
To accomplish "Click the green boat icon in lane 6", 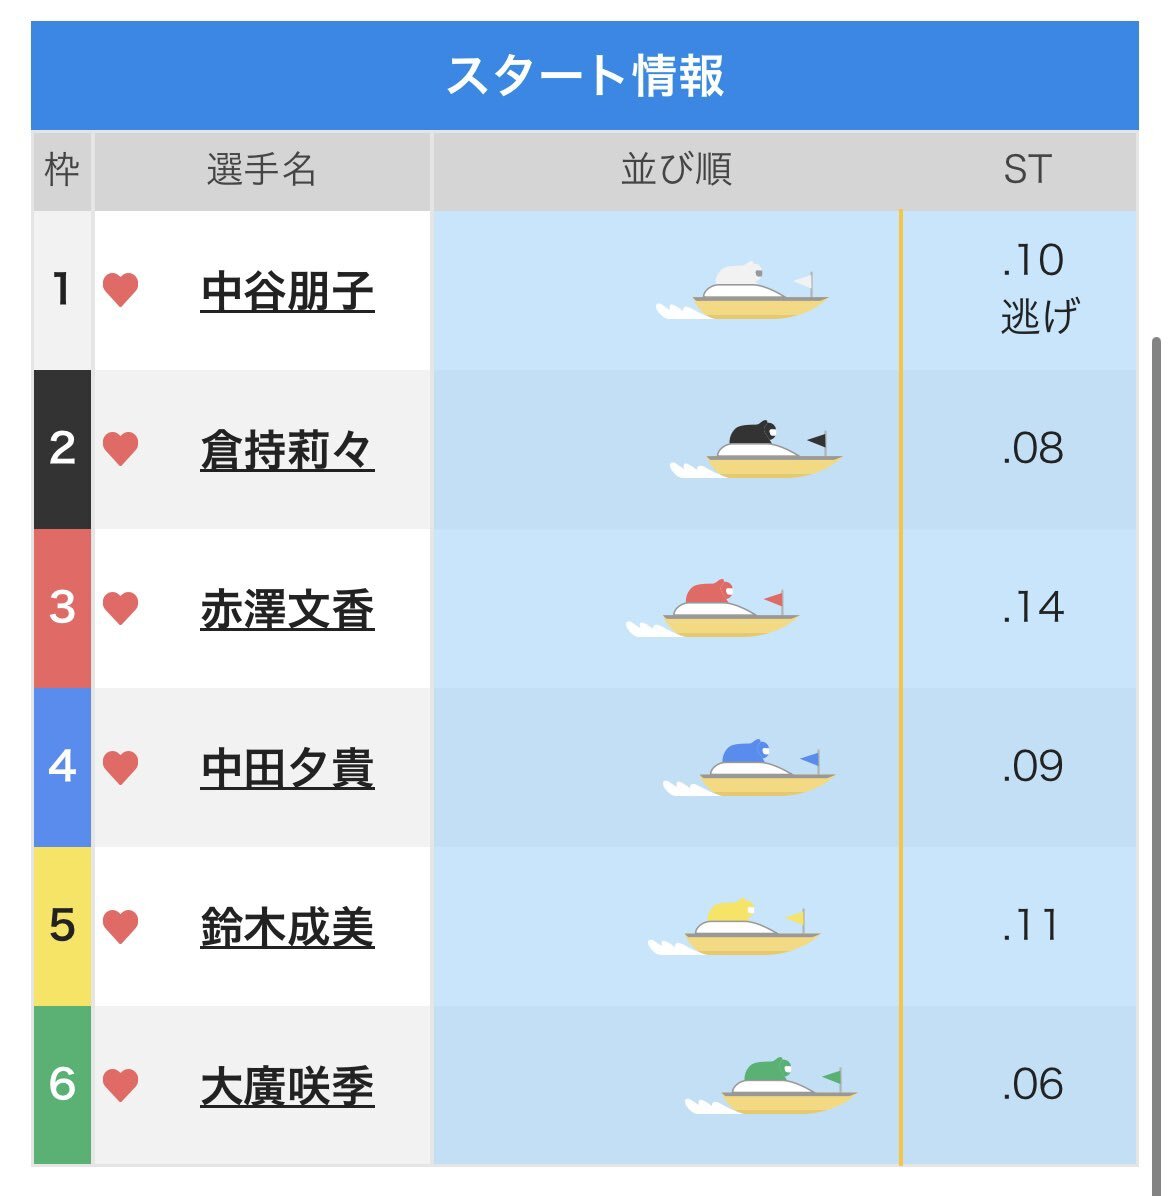I will (x=771, y=1085).
